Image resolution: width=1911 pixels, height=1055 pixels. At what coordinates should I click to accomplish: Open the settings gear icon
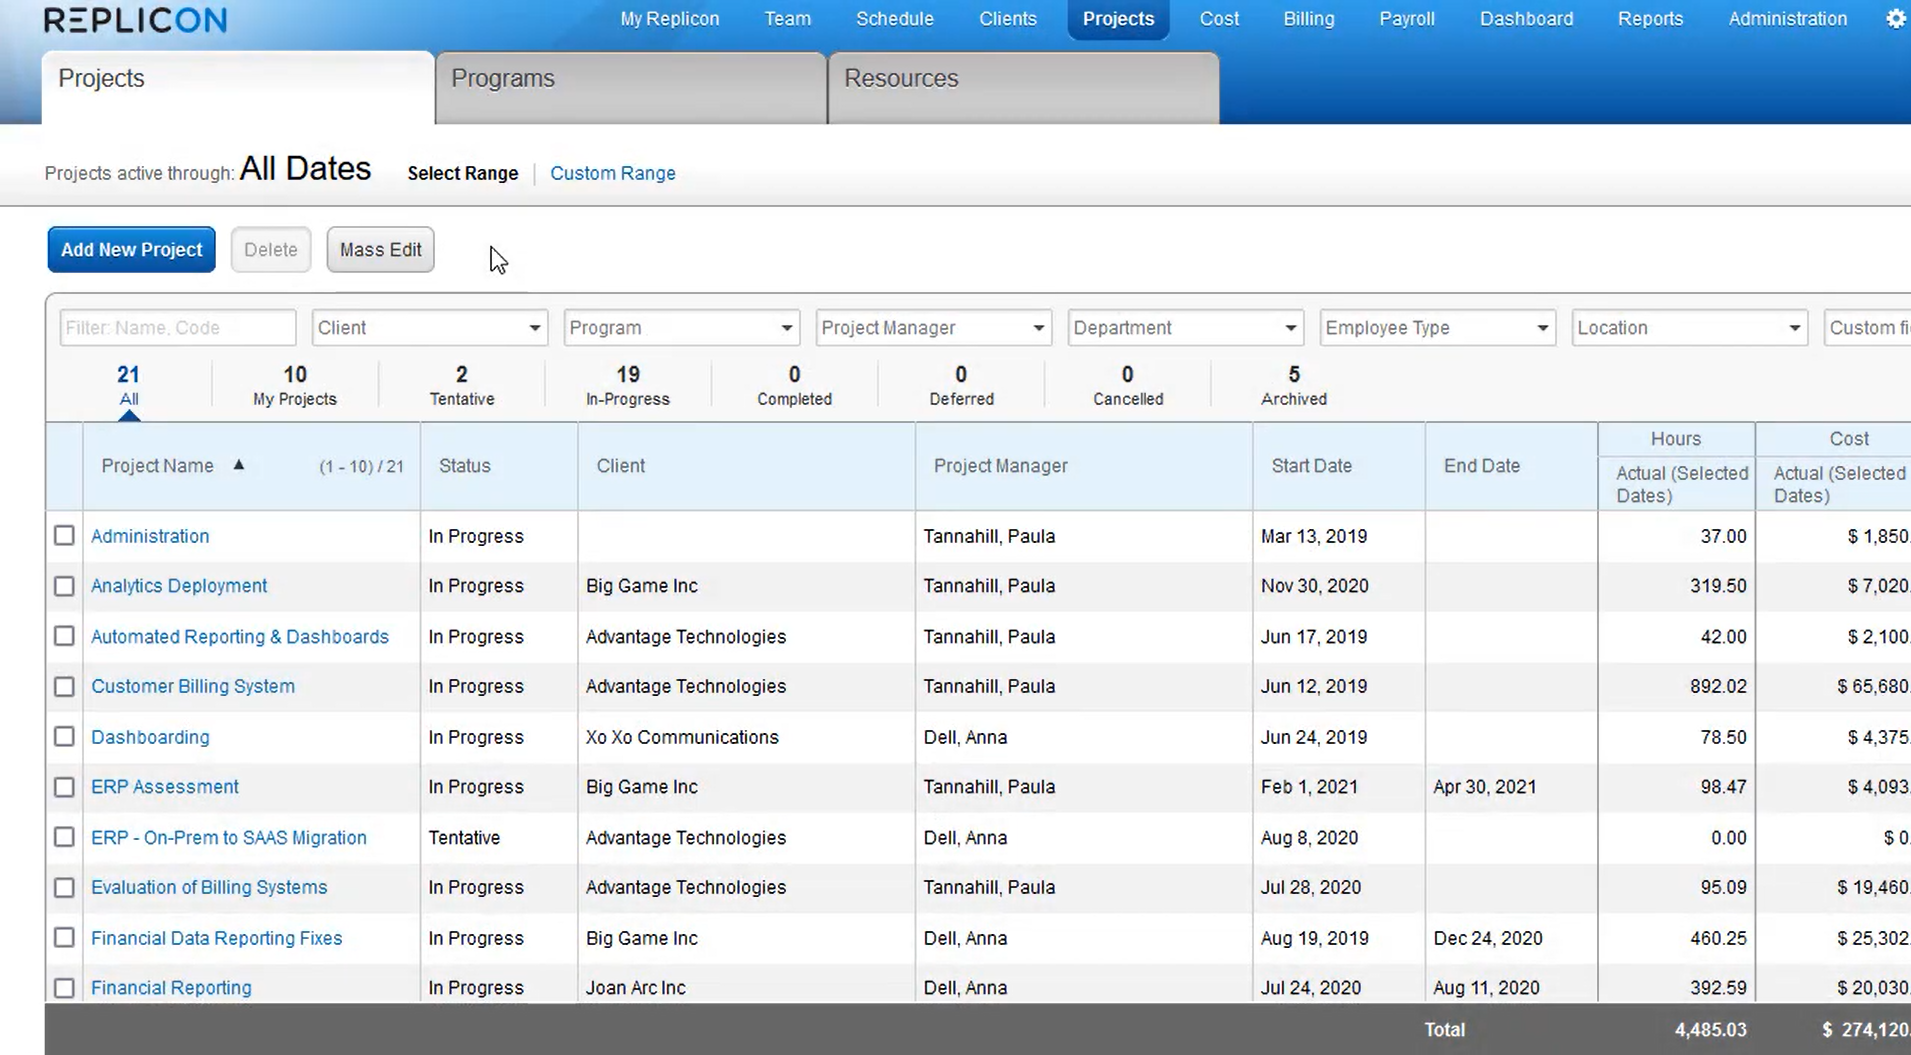pyautogui.click(x=1895, y=19)
